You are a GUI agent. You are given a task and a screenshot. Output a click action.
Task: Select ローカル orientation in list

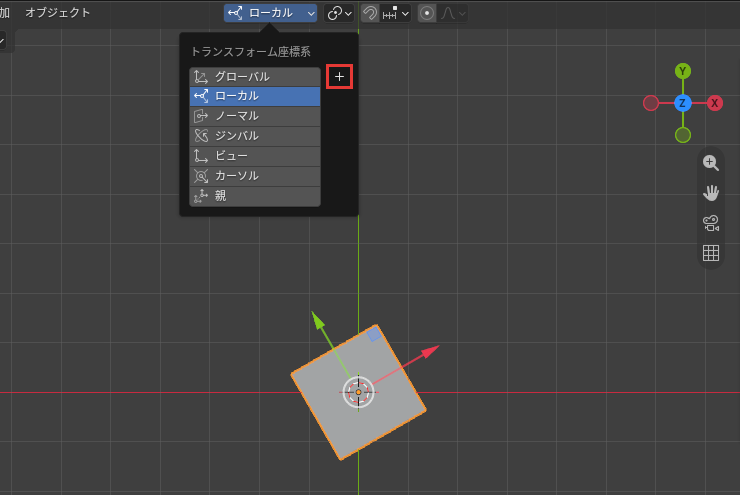255,96
